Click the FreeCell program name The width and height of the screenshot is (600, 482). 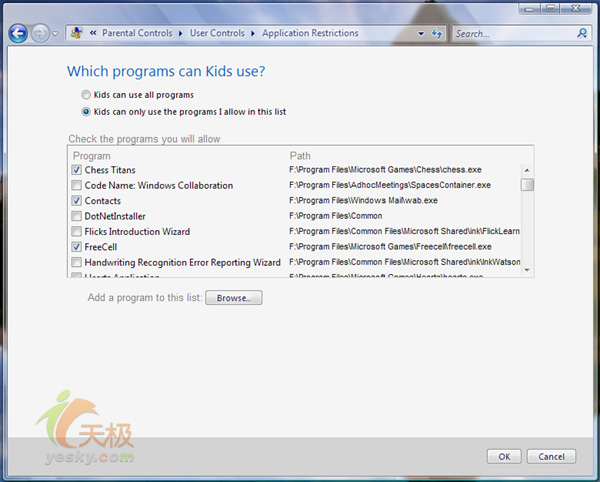(101, 247)
